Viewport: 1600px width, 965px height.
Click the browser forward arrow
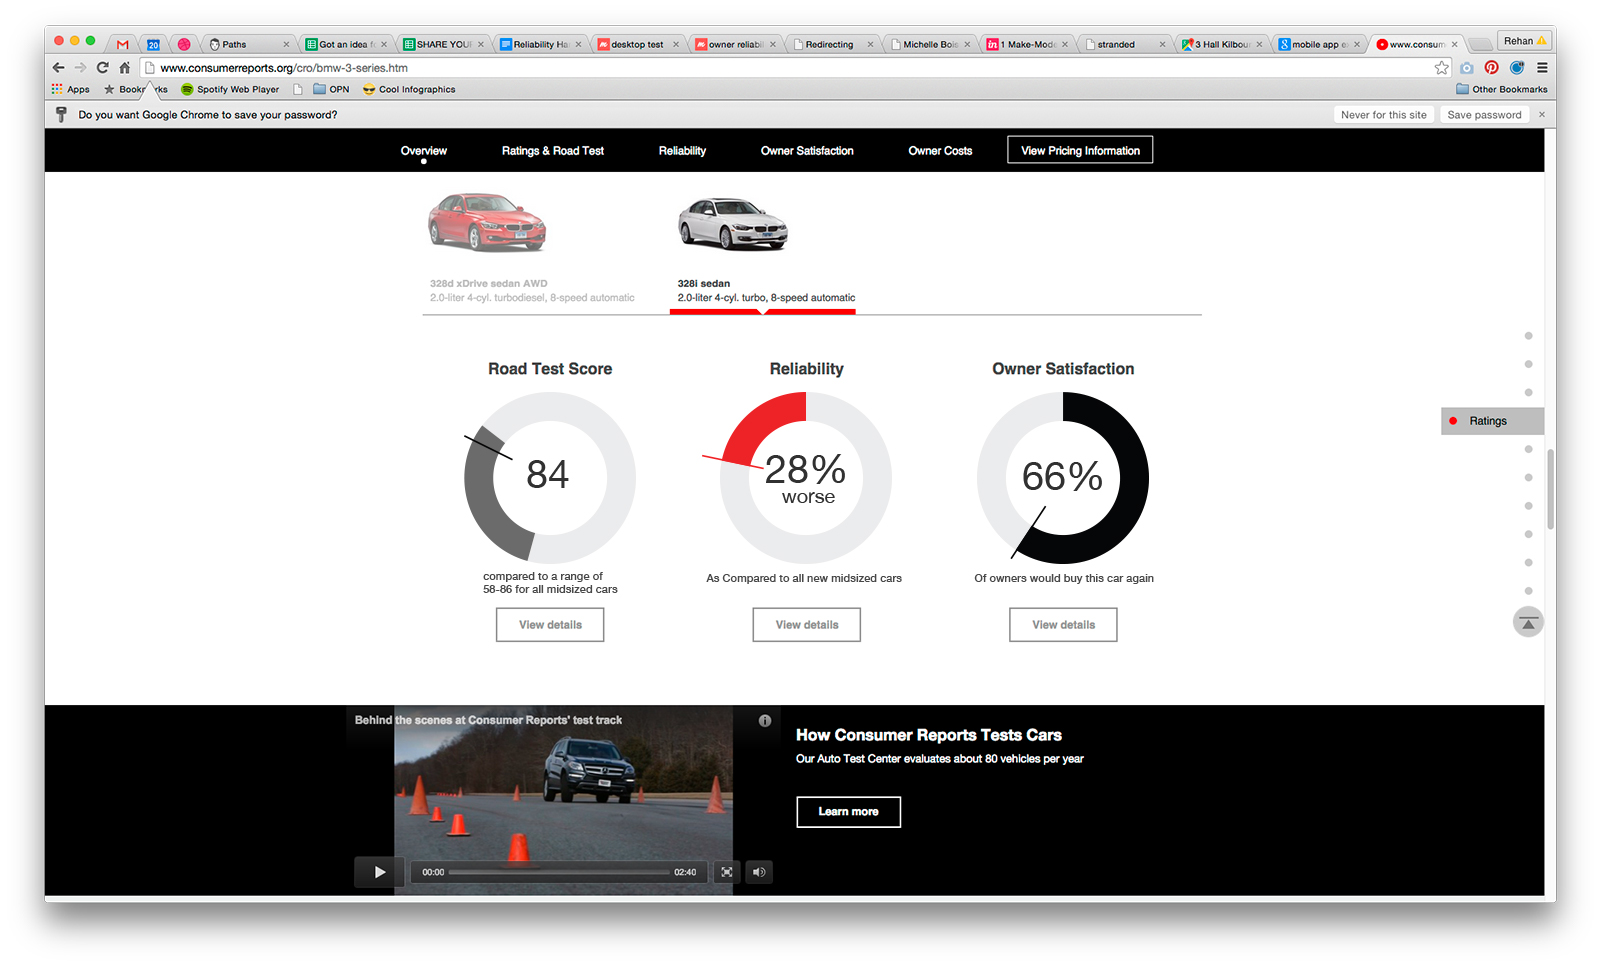tap(80, 68)
